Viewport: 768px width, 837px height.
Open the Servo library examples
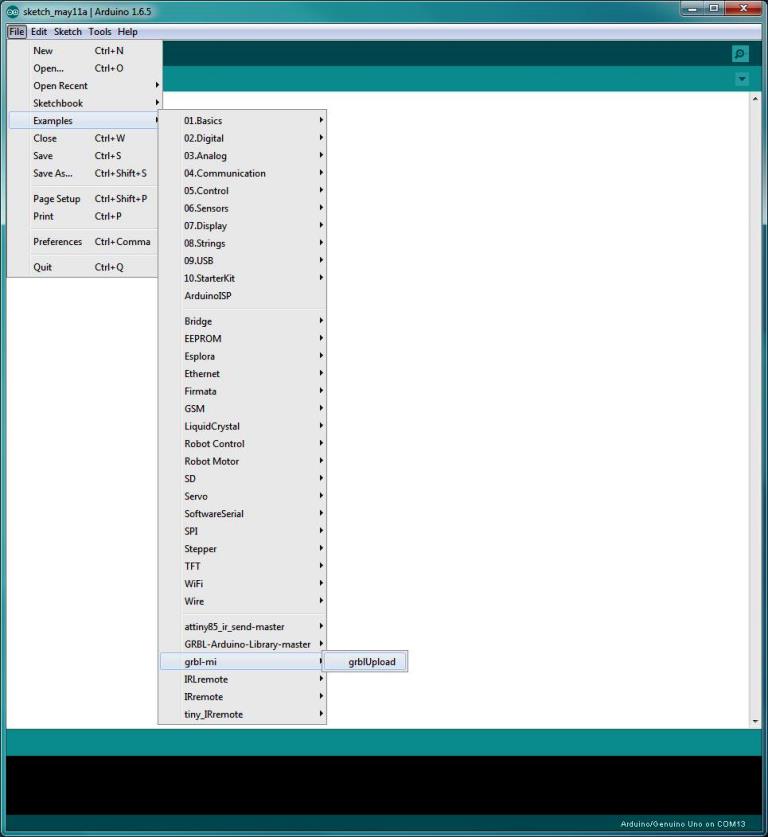(242, 496)
